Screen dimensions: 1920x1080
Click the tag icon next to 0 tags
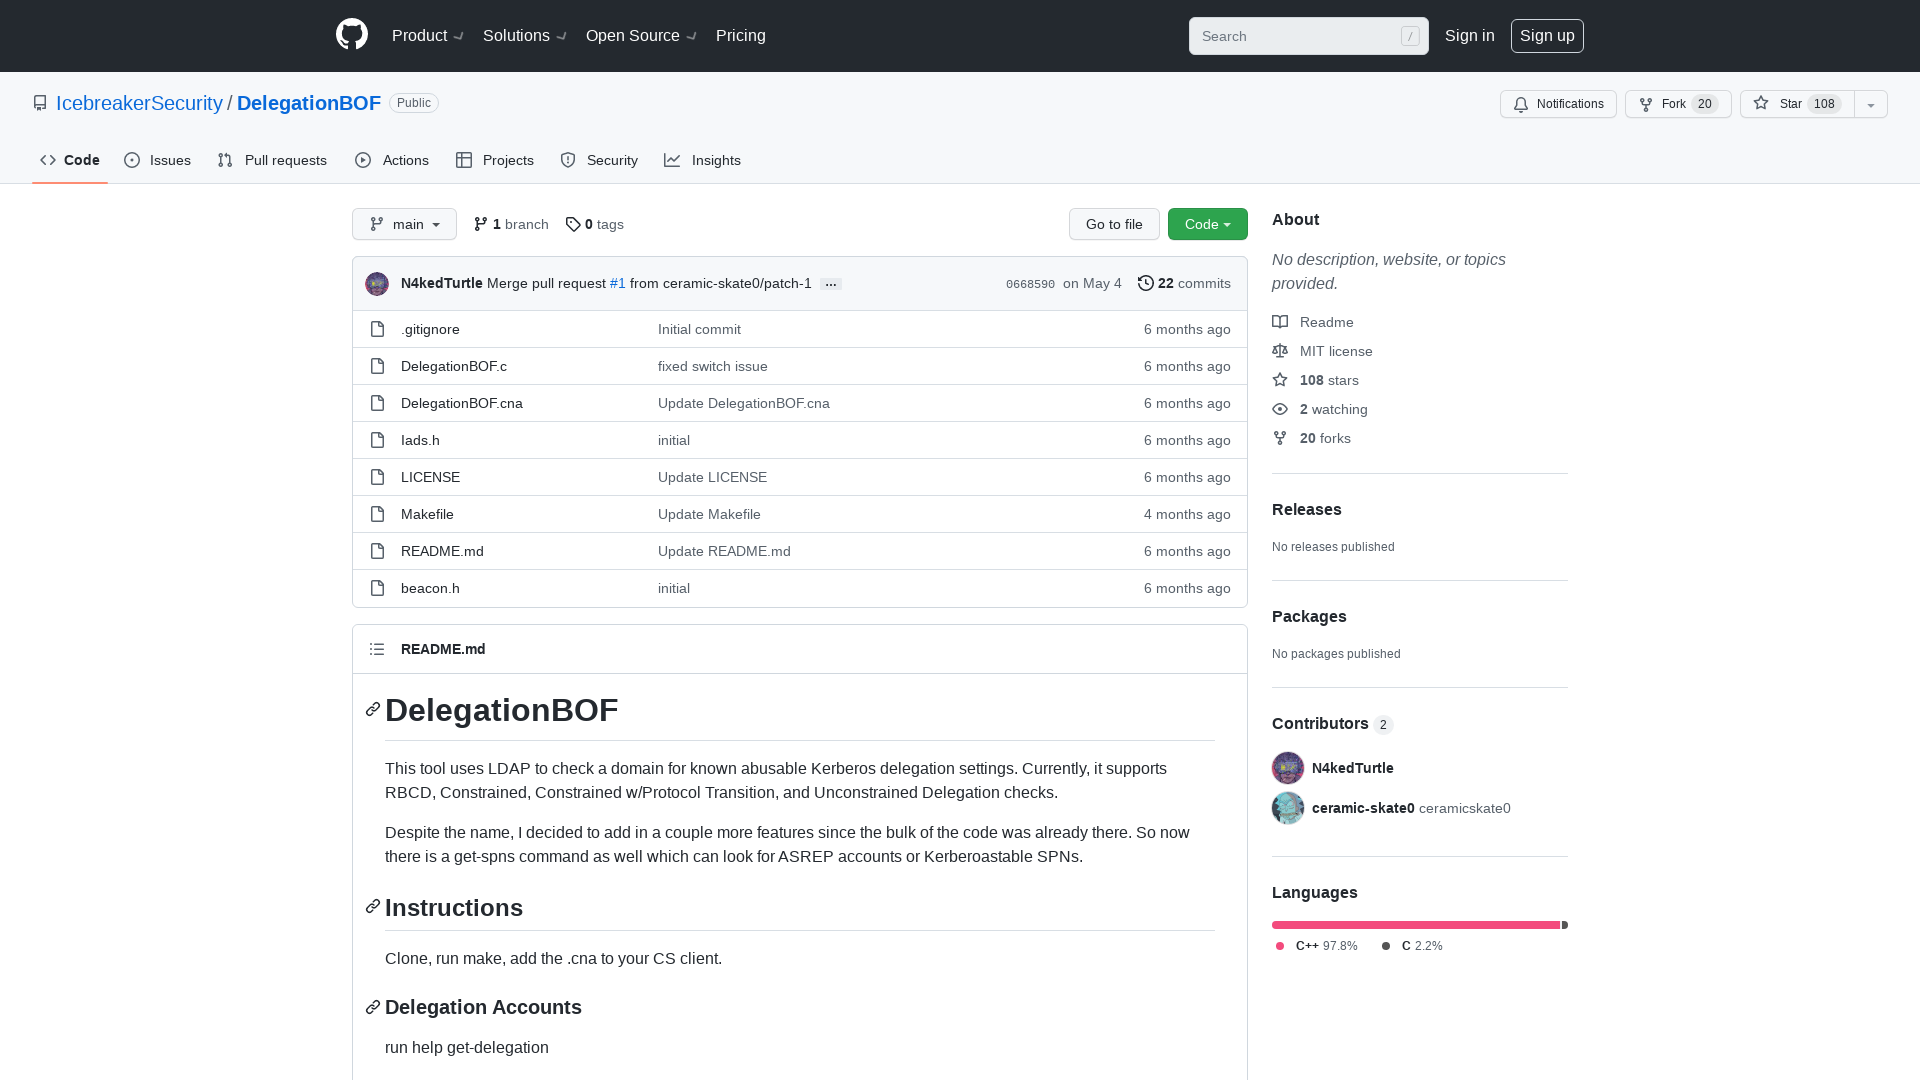(573, 224)
